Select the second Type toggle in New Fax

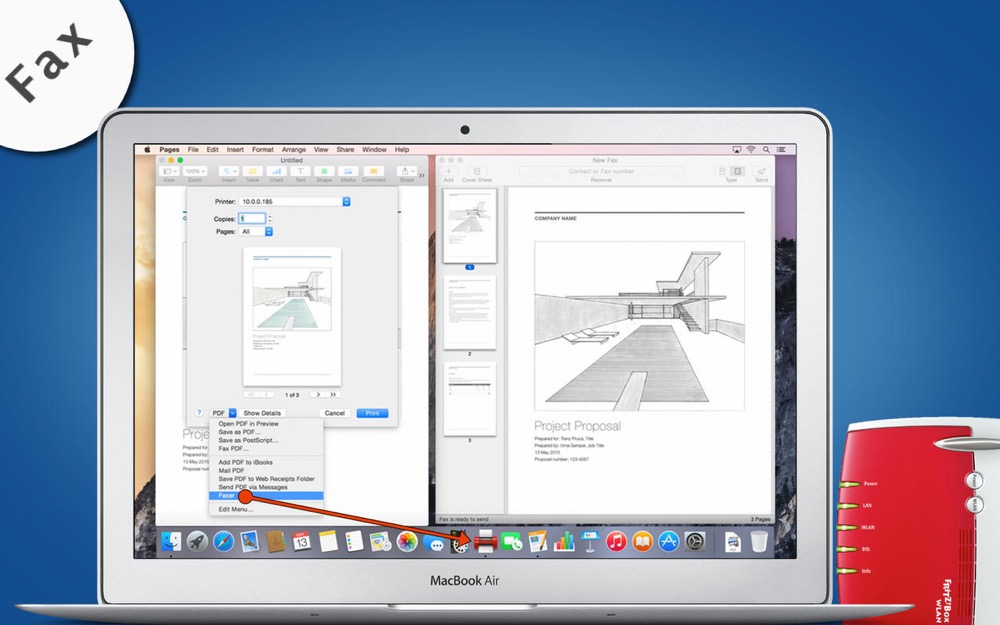[738, 172]
